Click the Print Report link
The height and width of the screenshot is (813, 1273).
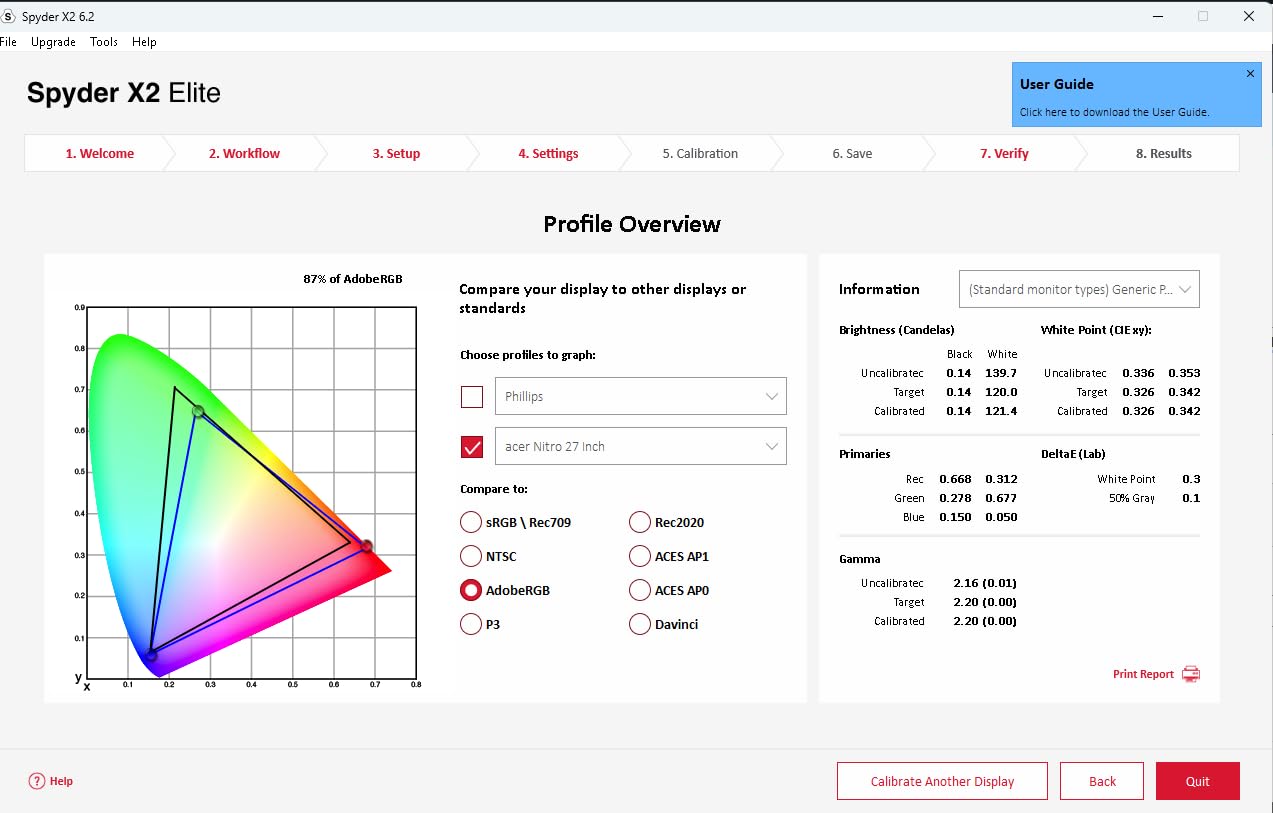tap(1143, 674)
